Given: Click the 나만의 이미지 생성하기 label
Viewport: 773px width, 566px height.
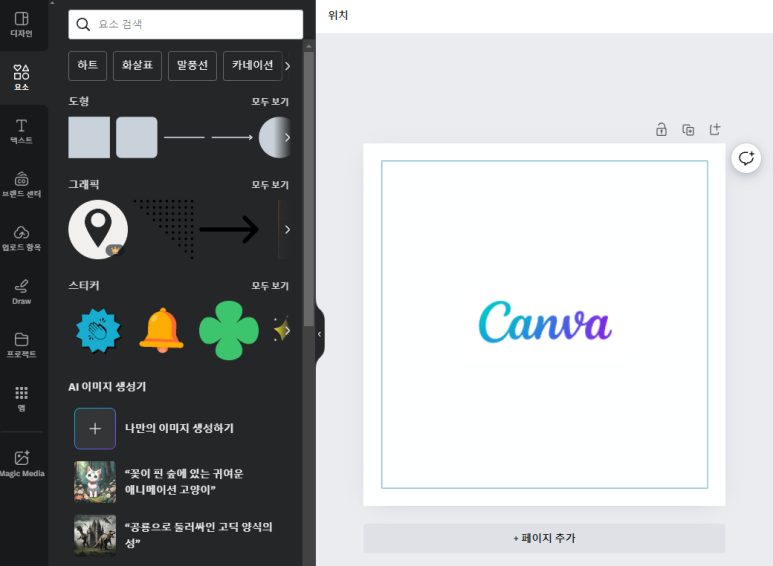Looking at the screenshot, I should click(179, 428).
